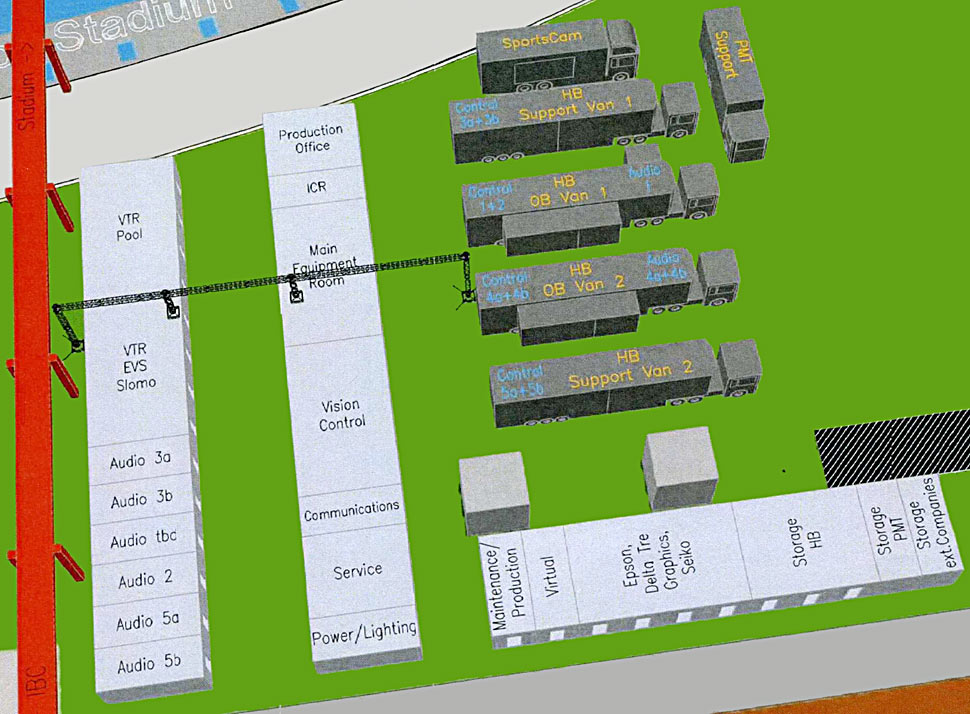970x714 pixels.
Task: Click the Audio 3a cabin
Action: click(x=140, y=460)
